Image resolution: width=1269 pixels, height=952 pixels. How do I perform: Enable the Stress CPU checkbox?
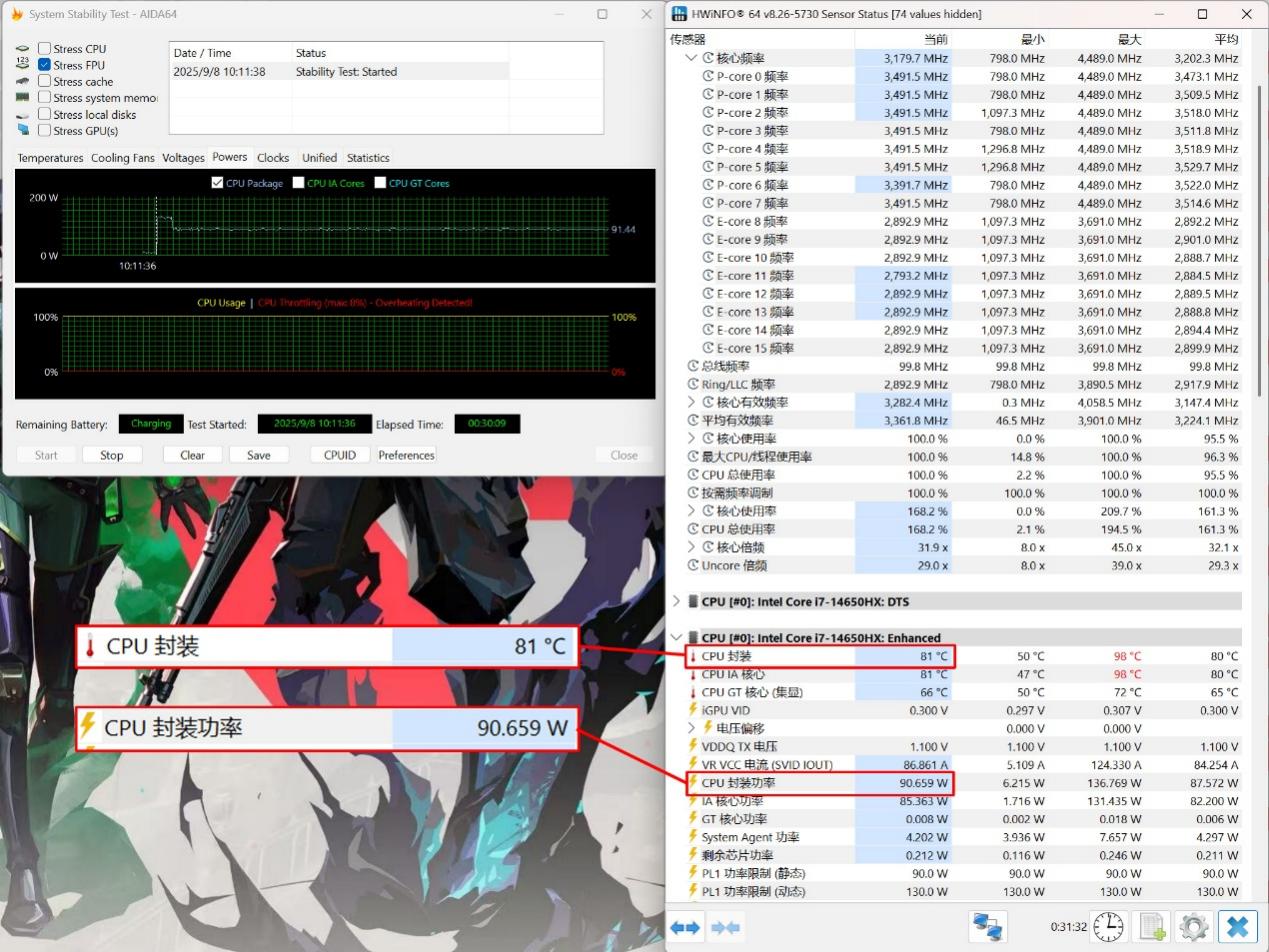(45, 48)
